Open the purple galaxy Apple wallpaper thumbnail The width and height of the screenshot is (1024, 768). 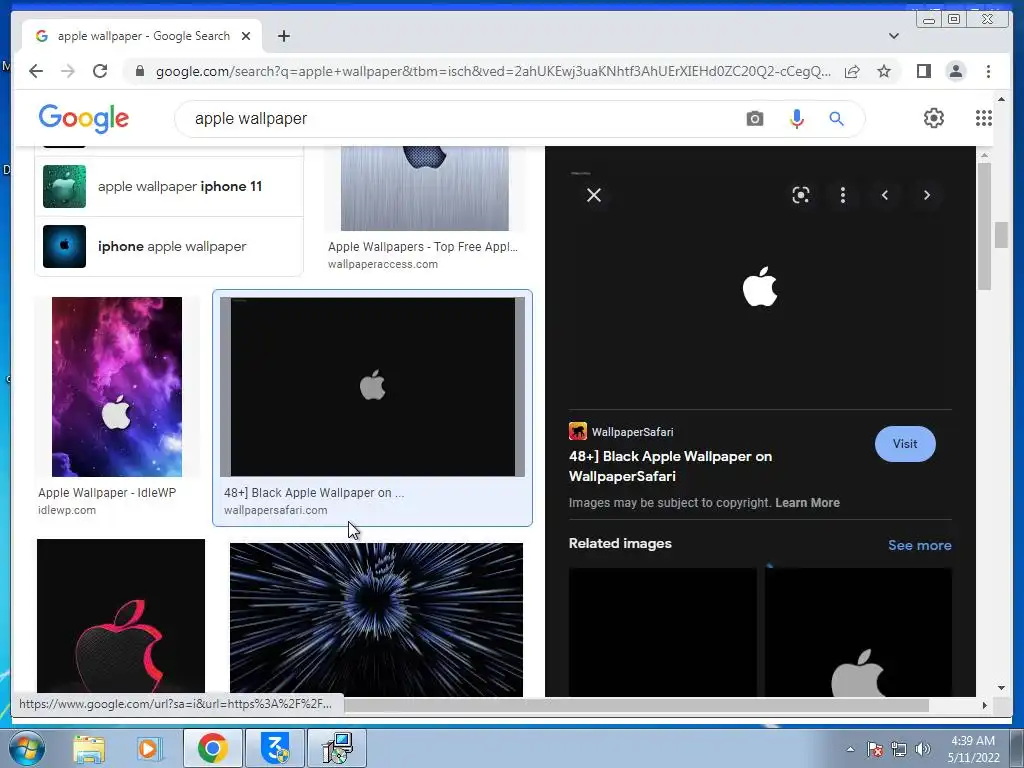click(117, 387)
